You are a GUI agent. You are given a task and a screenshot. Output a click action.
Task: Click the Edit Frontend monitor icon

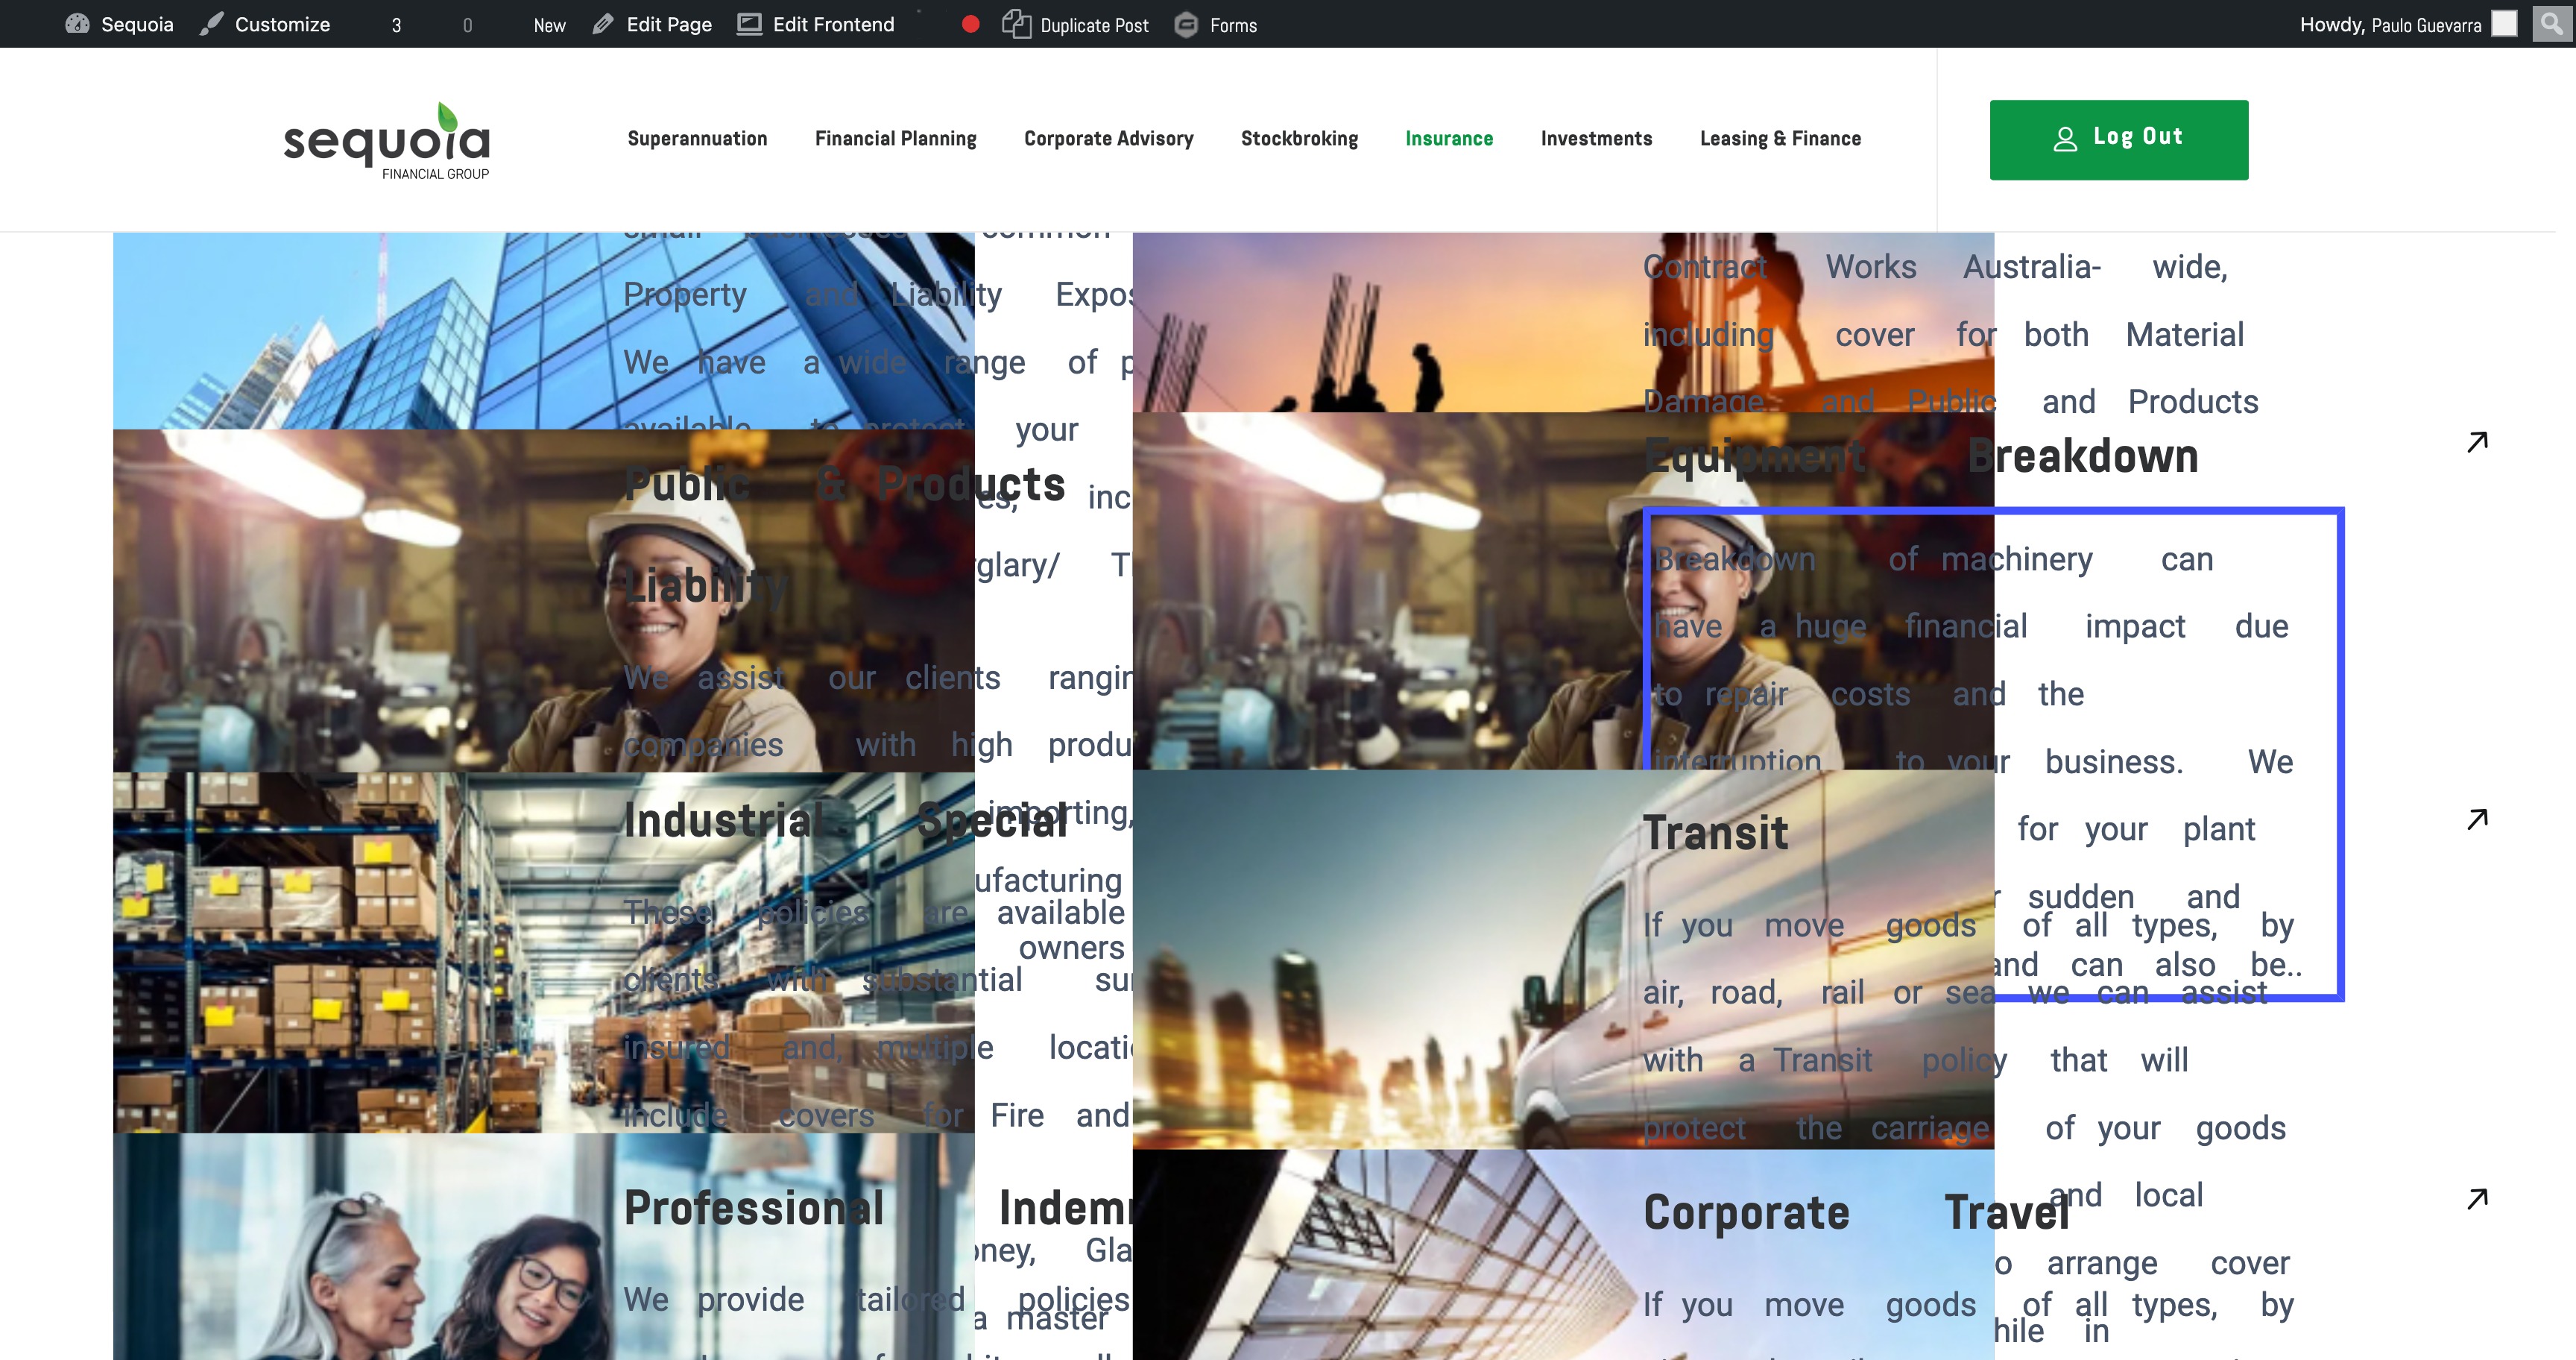749,24
